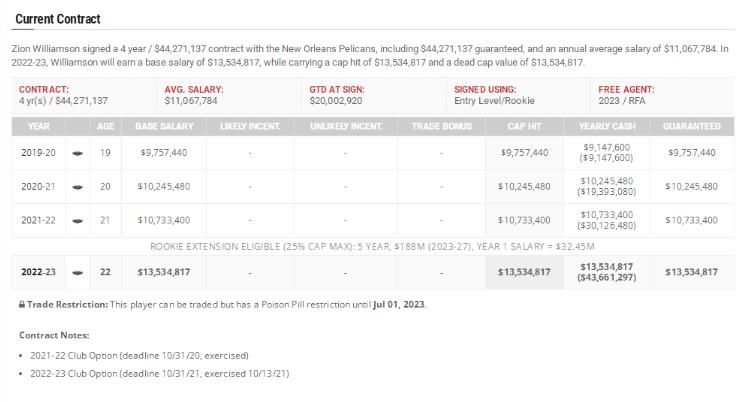
Task: Click the rookie extension eligible note row
Action: click(372, 246)
